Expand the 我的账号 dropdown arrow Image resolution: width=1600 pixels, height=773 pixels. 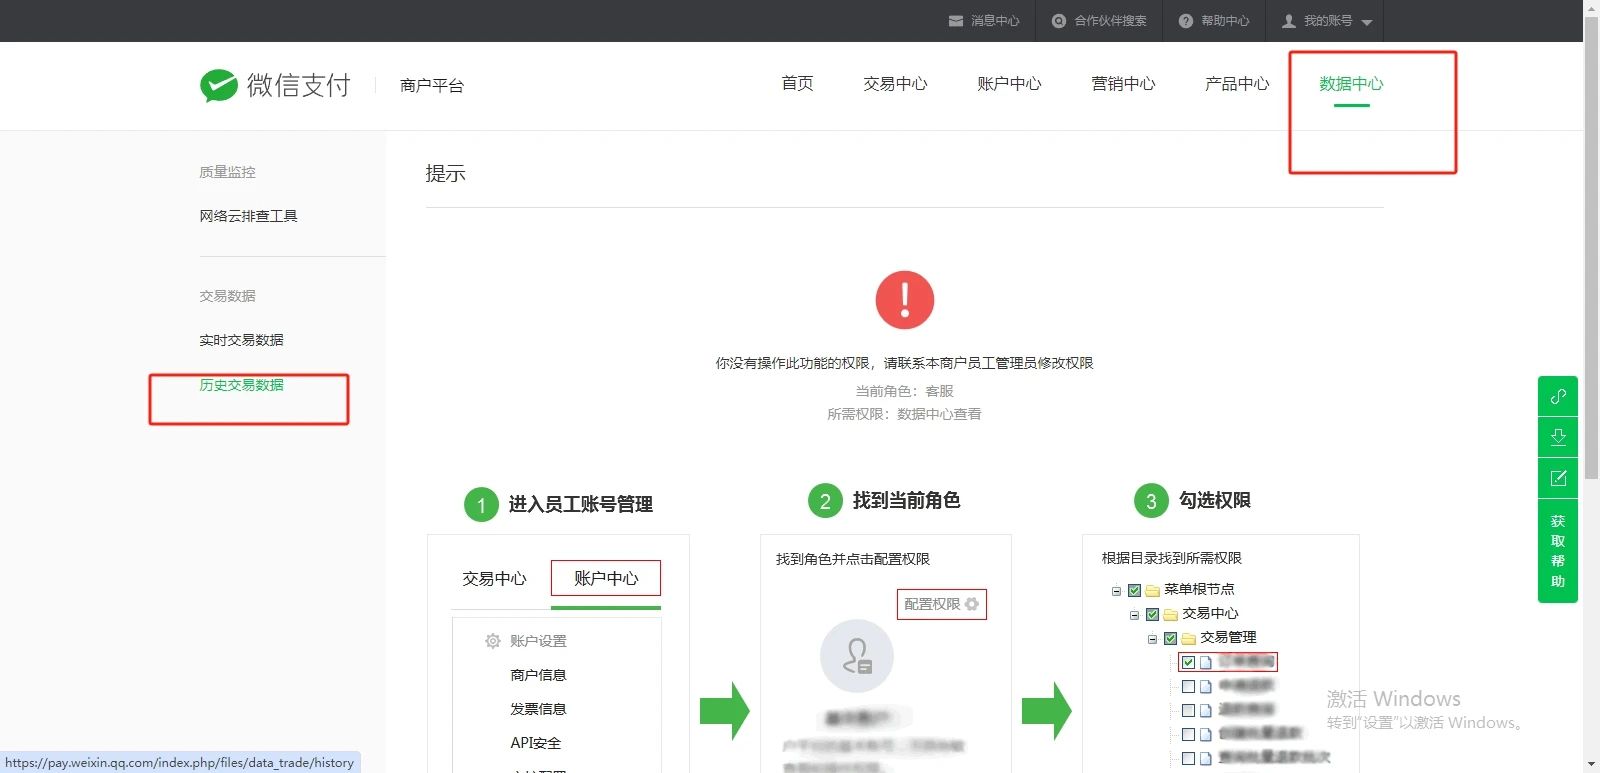pos(1367,22)
